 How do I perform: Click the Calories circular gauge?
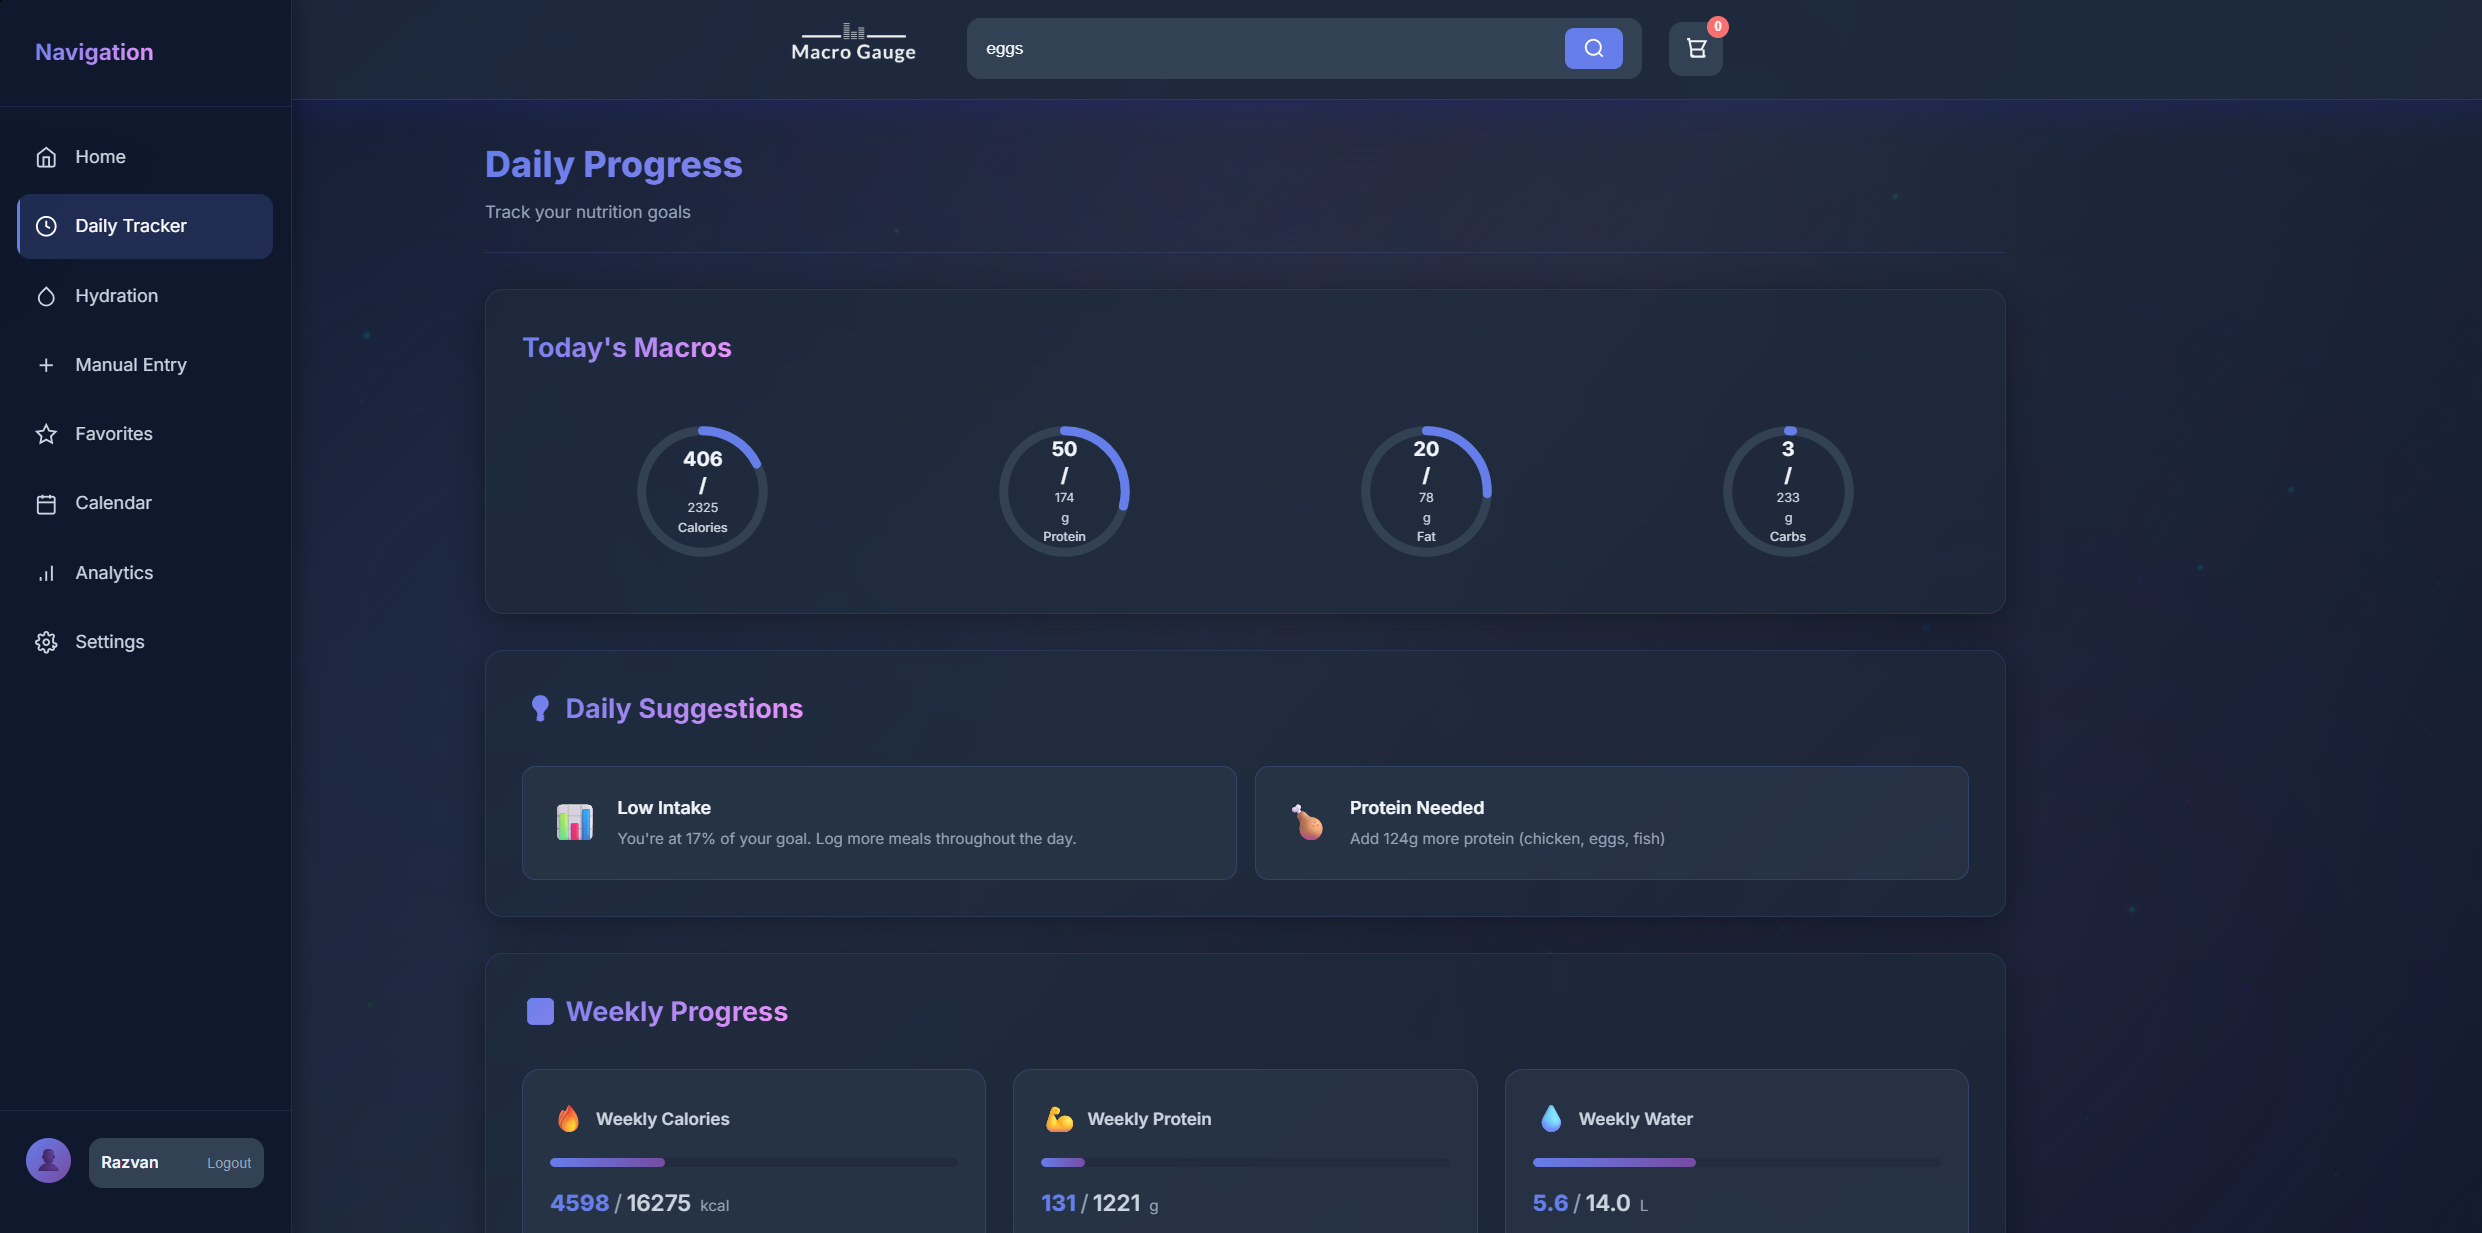tap(702, 491)
